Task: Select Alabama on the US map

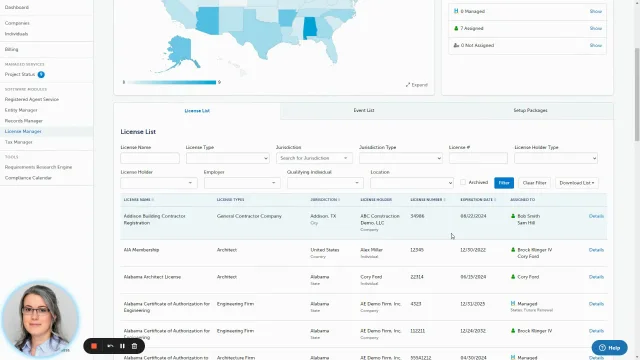Action: pos(310,28)
